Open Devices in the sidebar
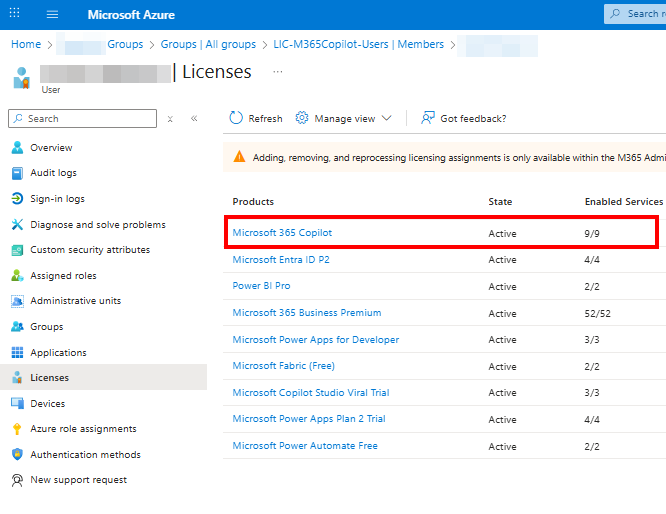666x514 pixels. (48, 404)
